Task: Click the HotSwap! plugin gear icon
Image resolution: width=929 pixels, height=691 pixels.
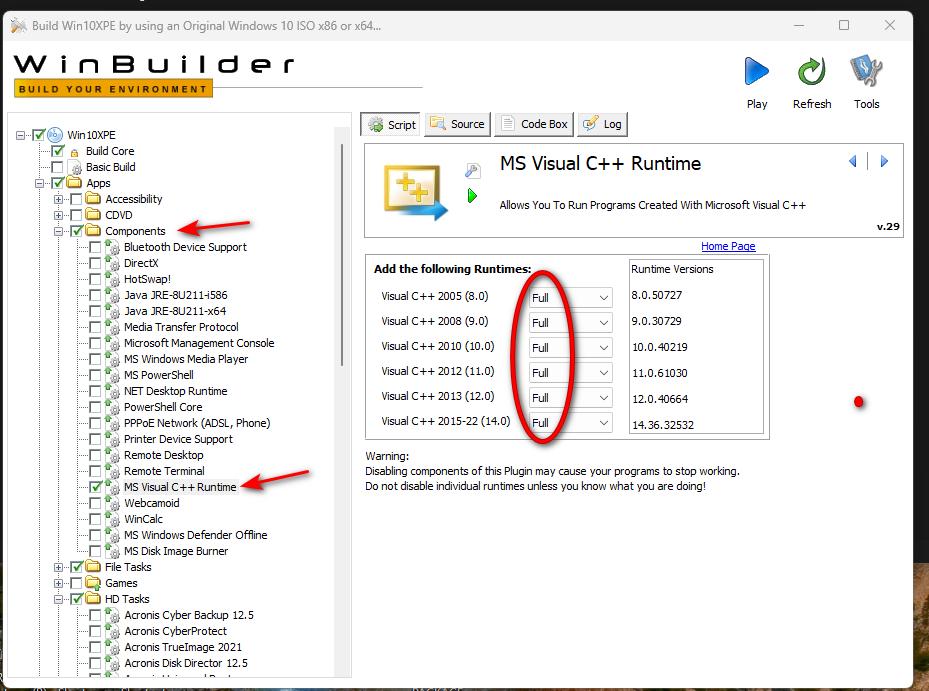Action: click(x=113, y=279)
